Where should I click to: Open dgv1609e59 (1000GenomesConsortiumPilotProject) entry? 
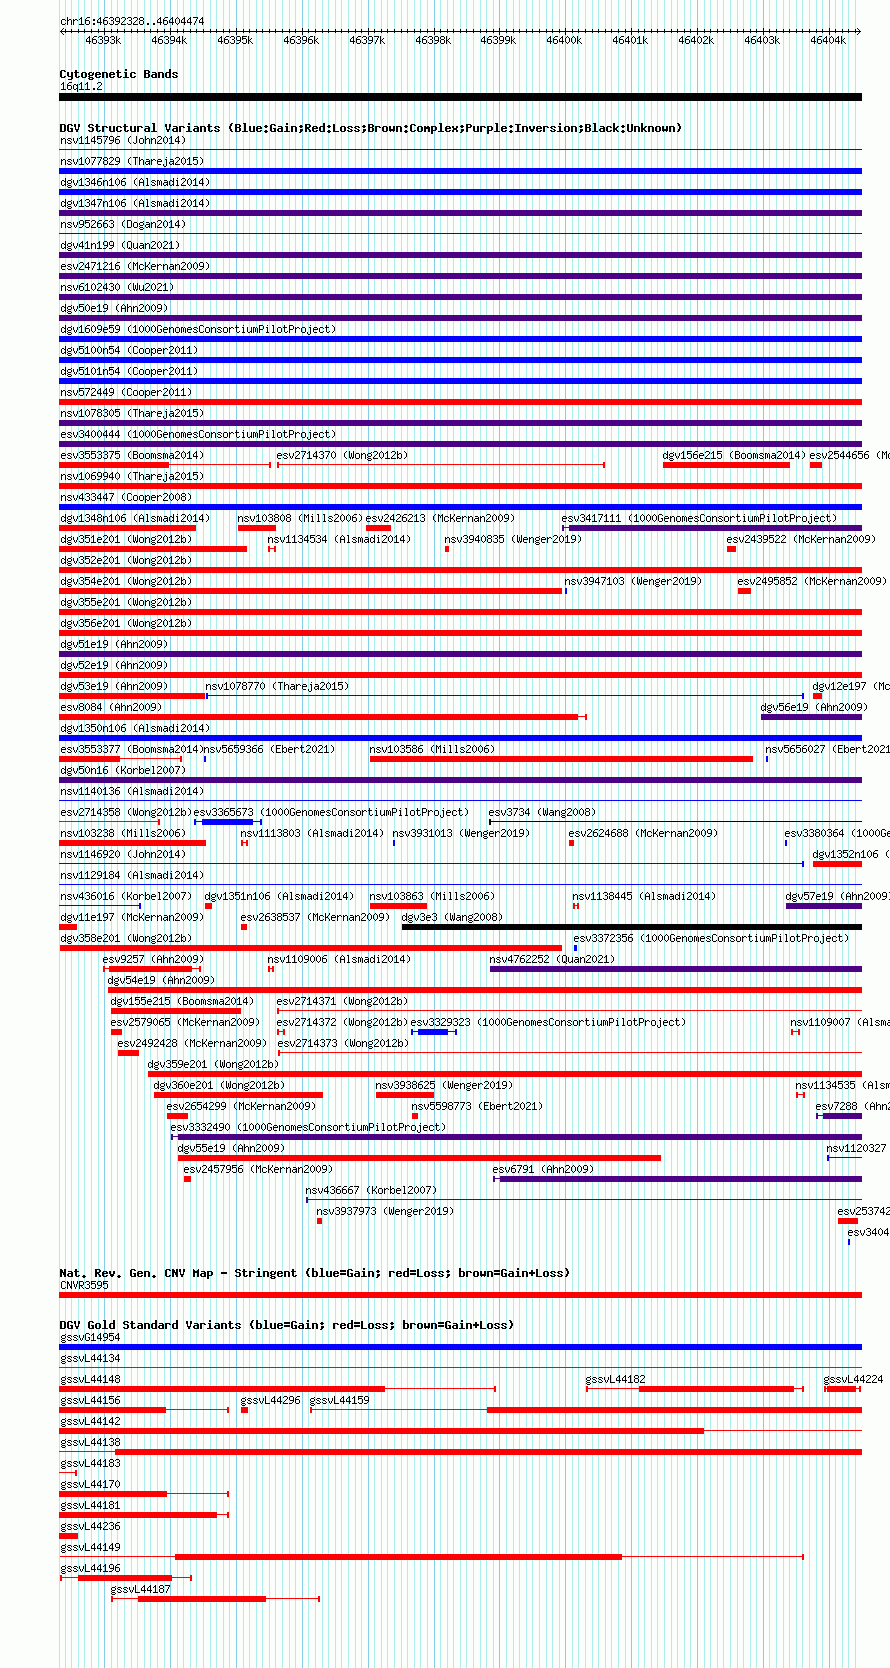pos(198,329)
